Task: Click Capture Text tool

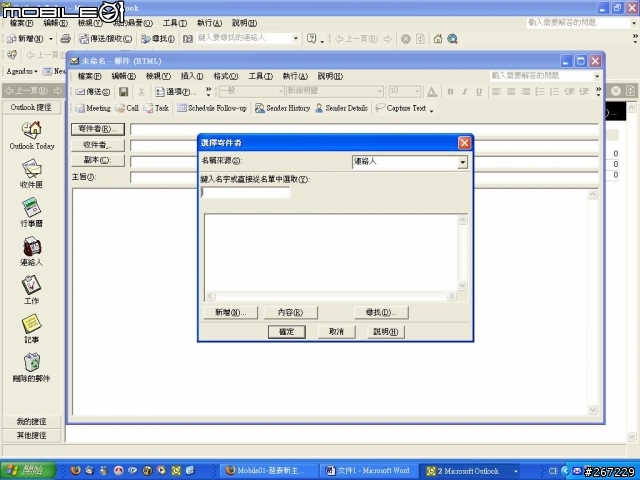Action: click(x=401, y=108)
